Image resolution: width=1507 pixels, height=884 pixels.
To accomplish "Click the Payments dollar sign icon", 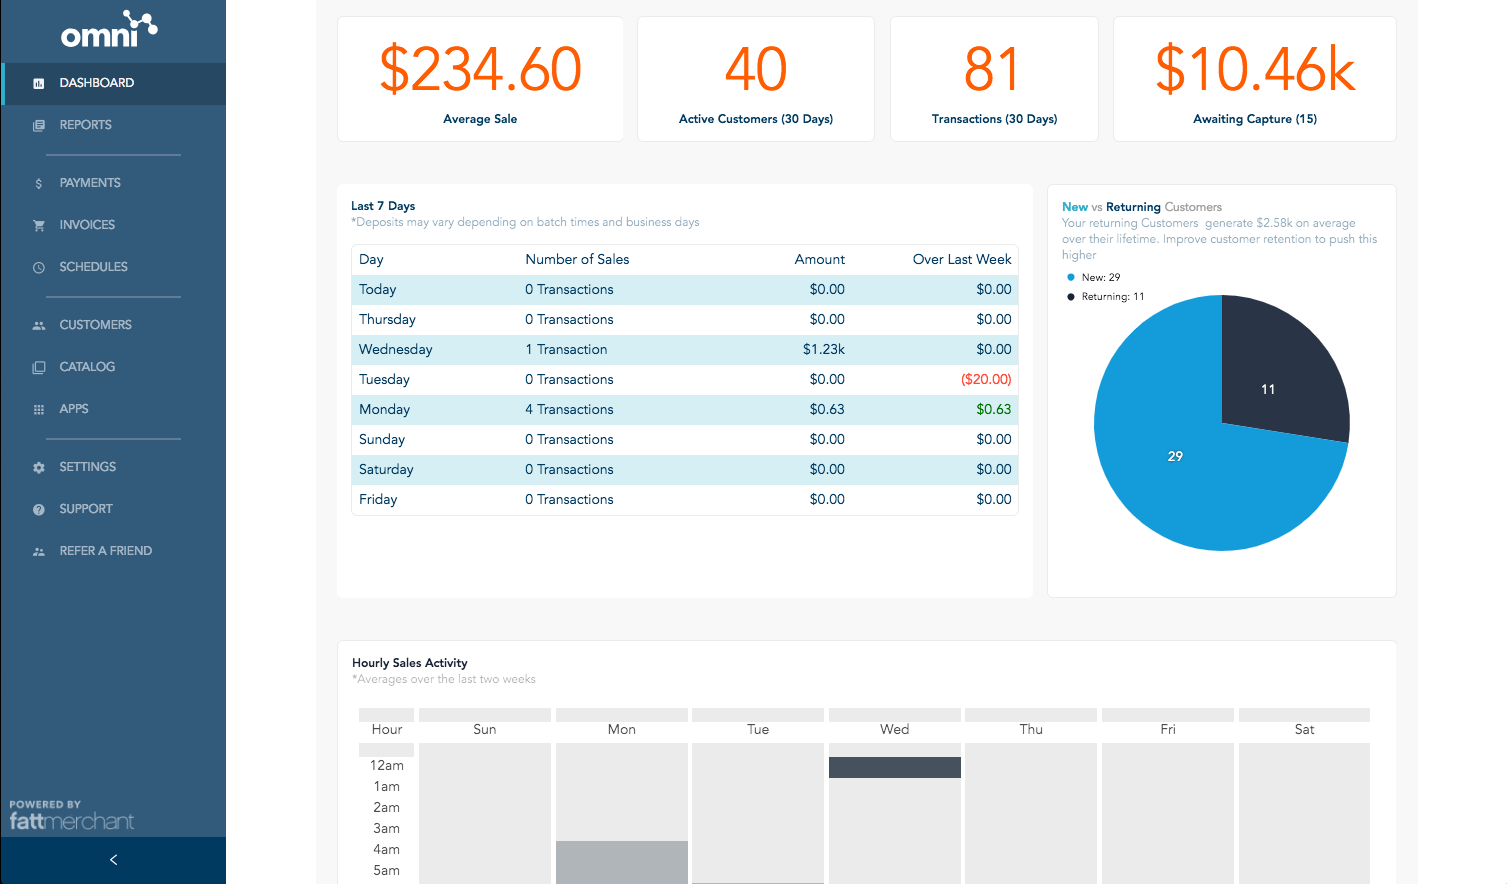I will pos(39,184).
